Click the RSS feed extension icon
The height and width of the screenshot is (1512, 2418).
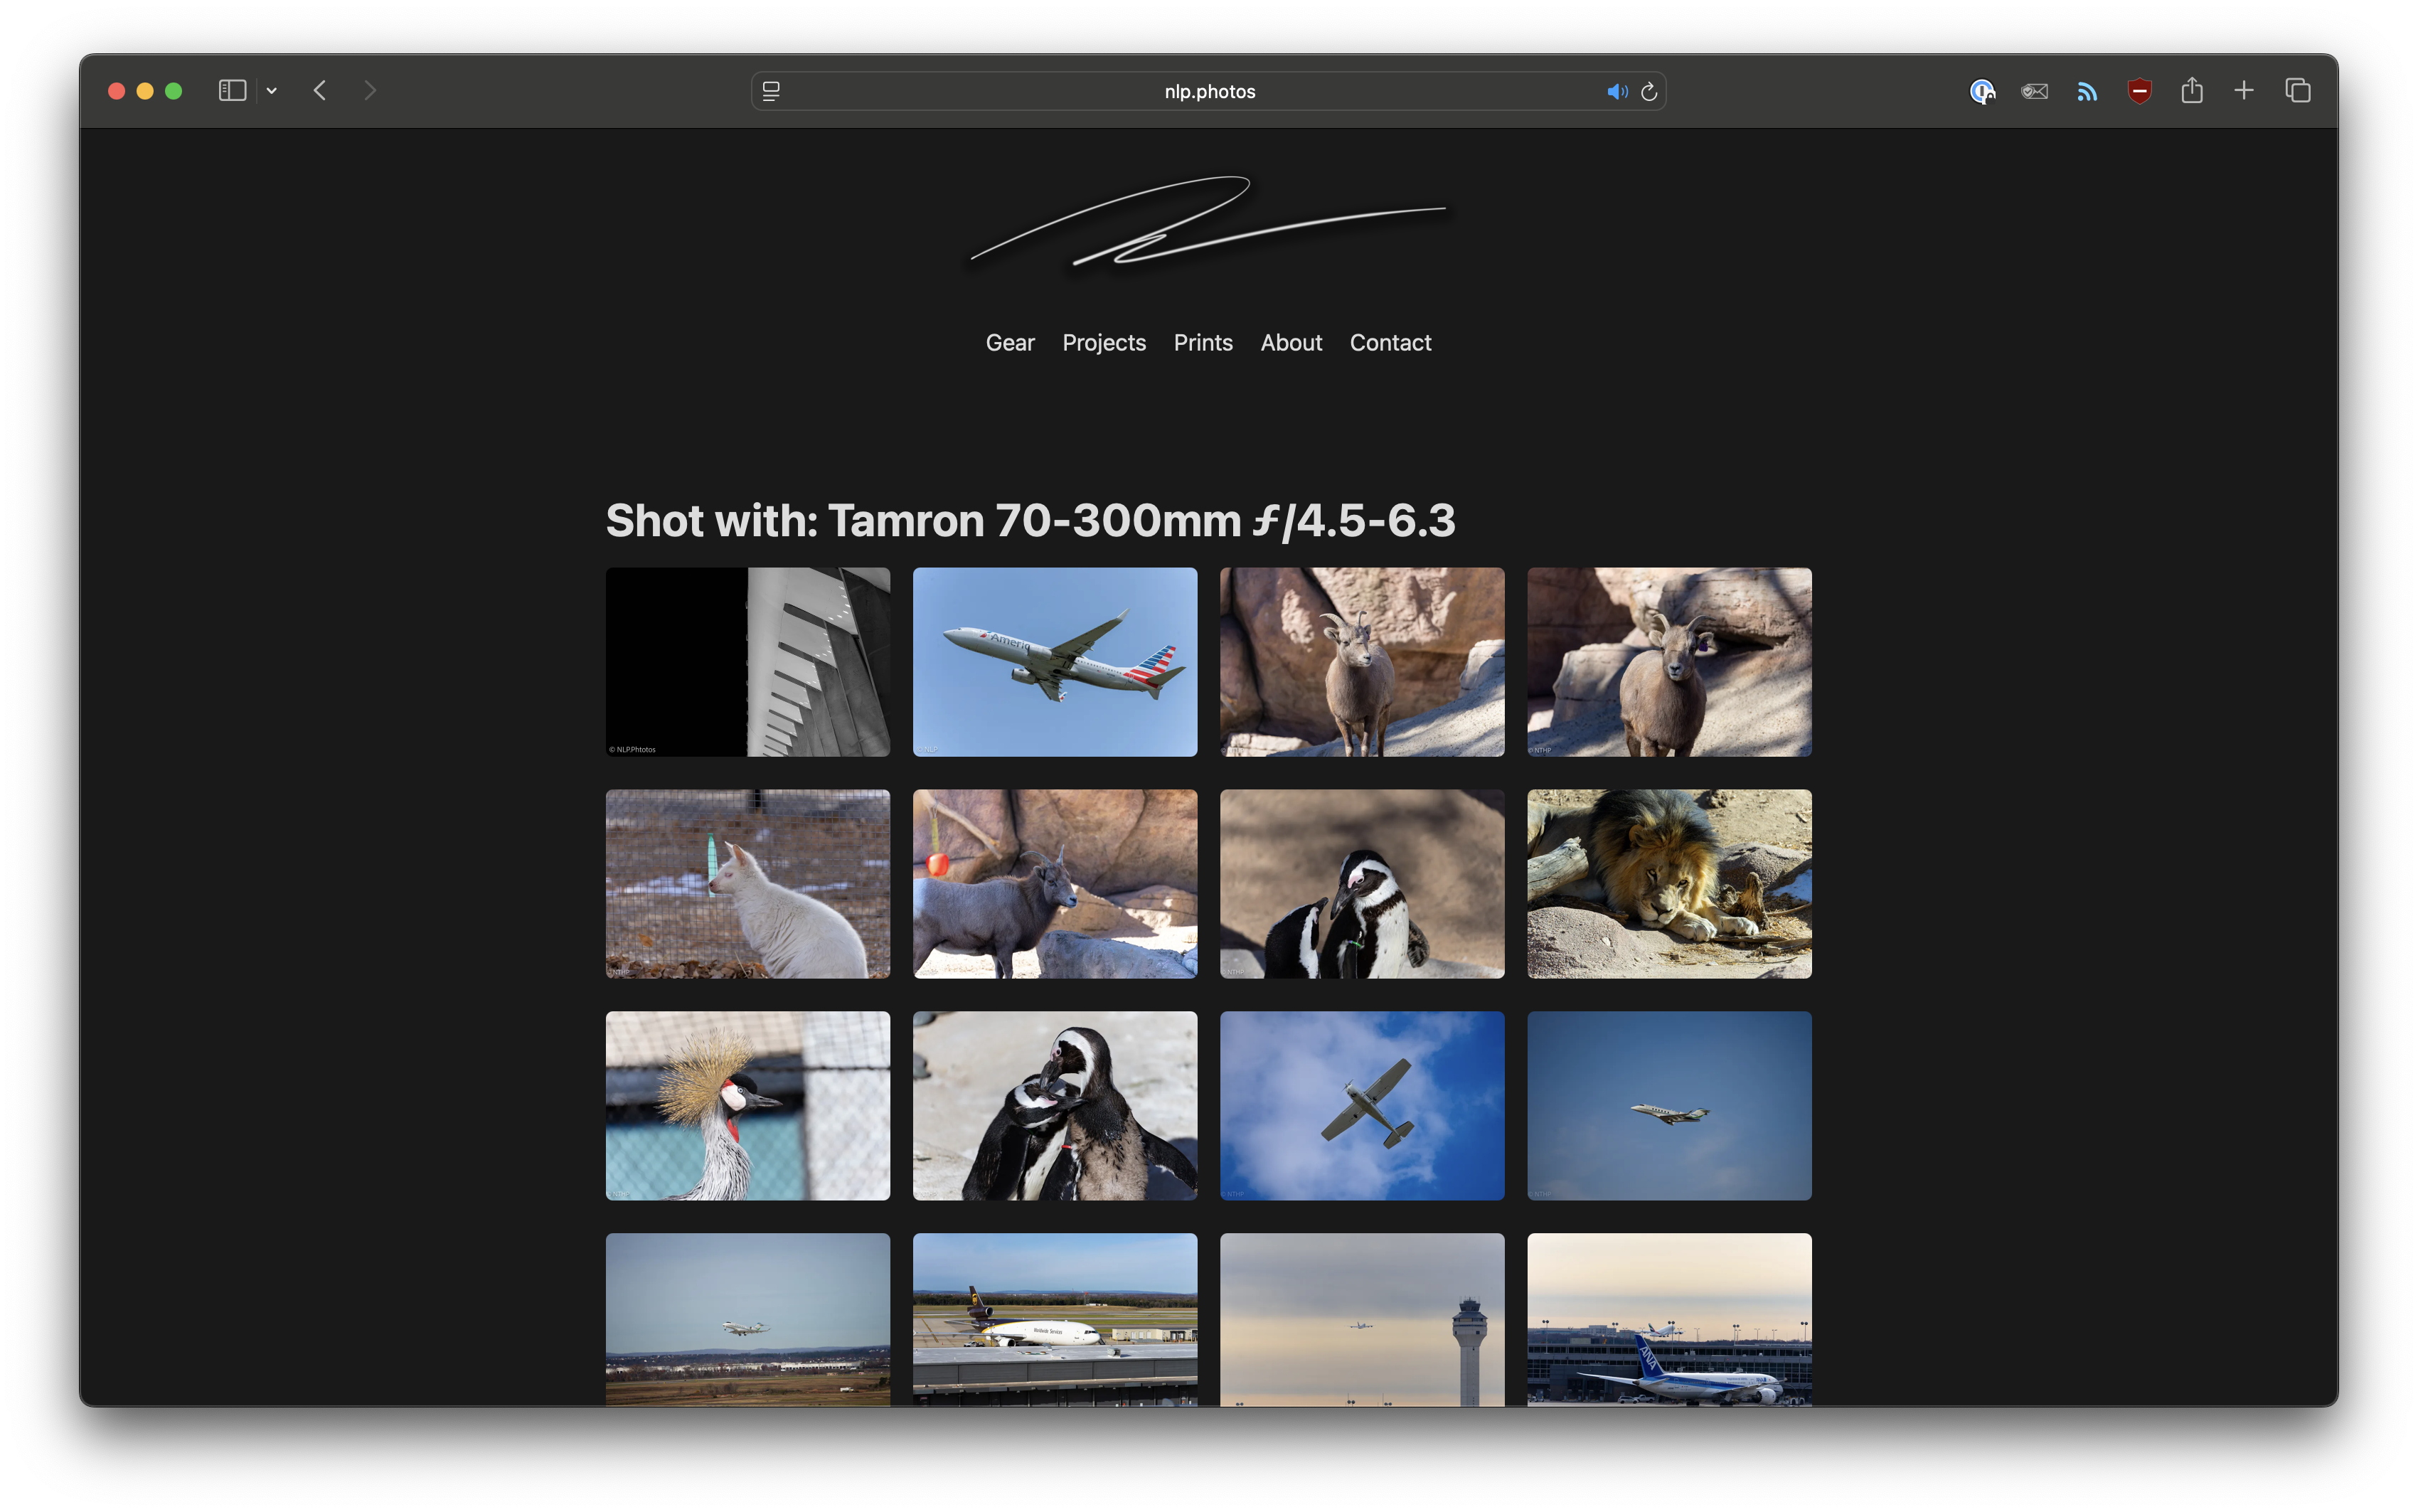click(x=2087, y=92)
